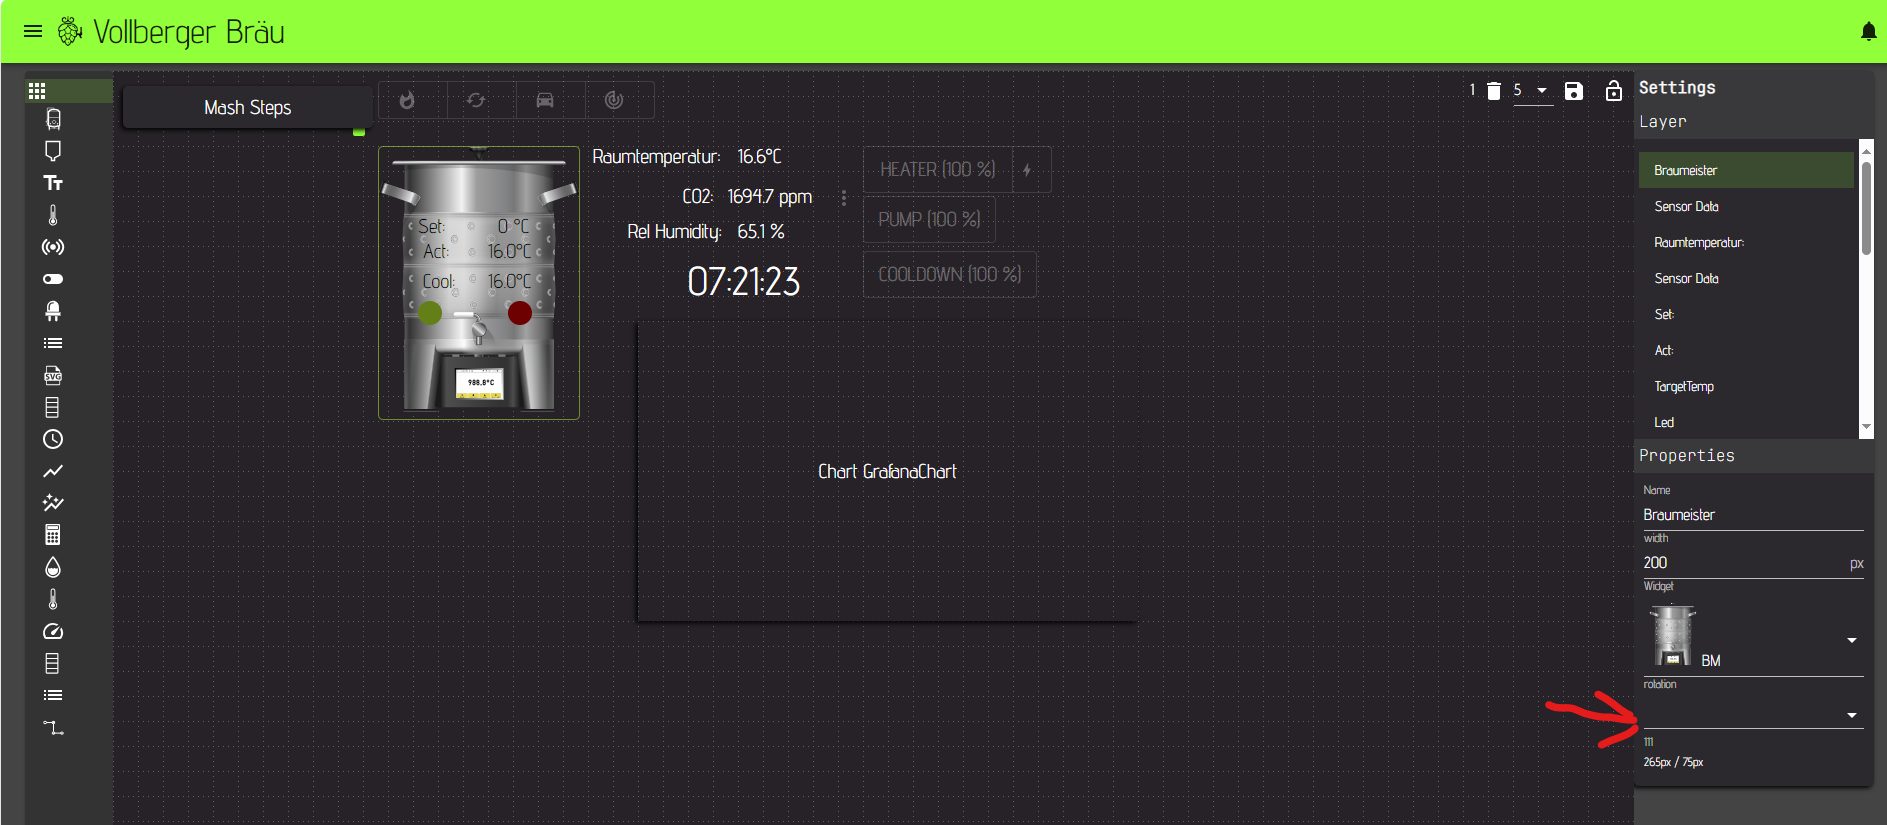The width and height of the screenshot is (1887, 825).
Task: Click the Mash Steps button
Action: 247,108
